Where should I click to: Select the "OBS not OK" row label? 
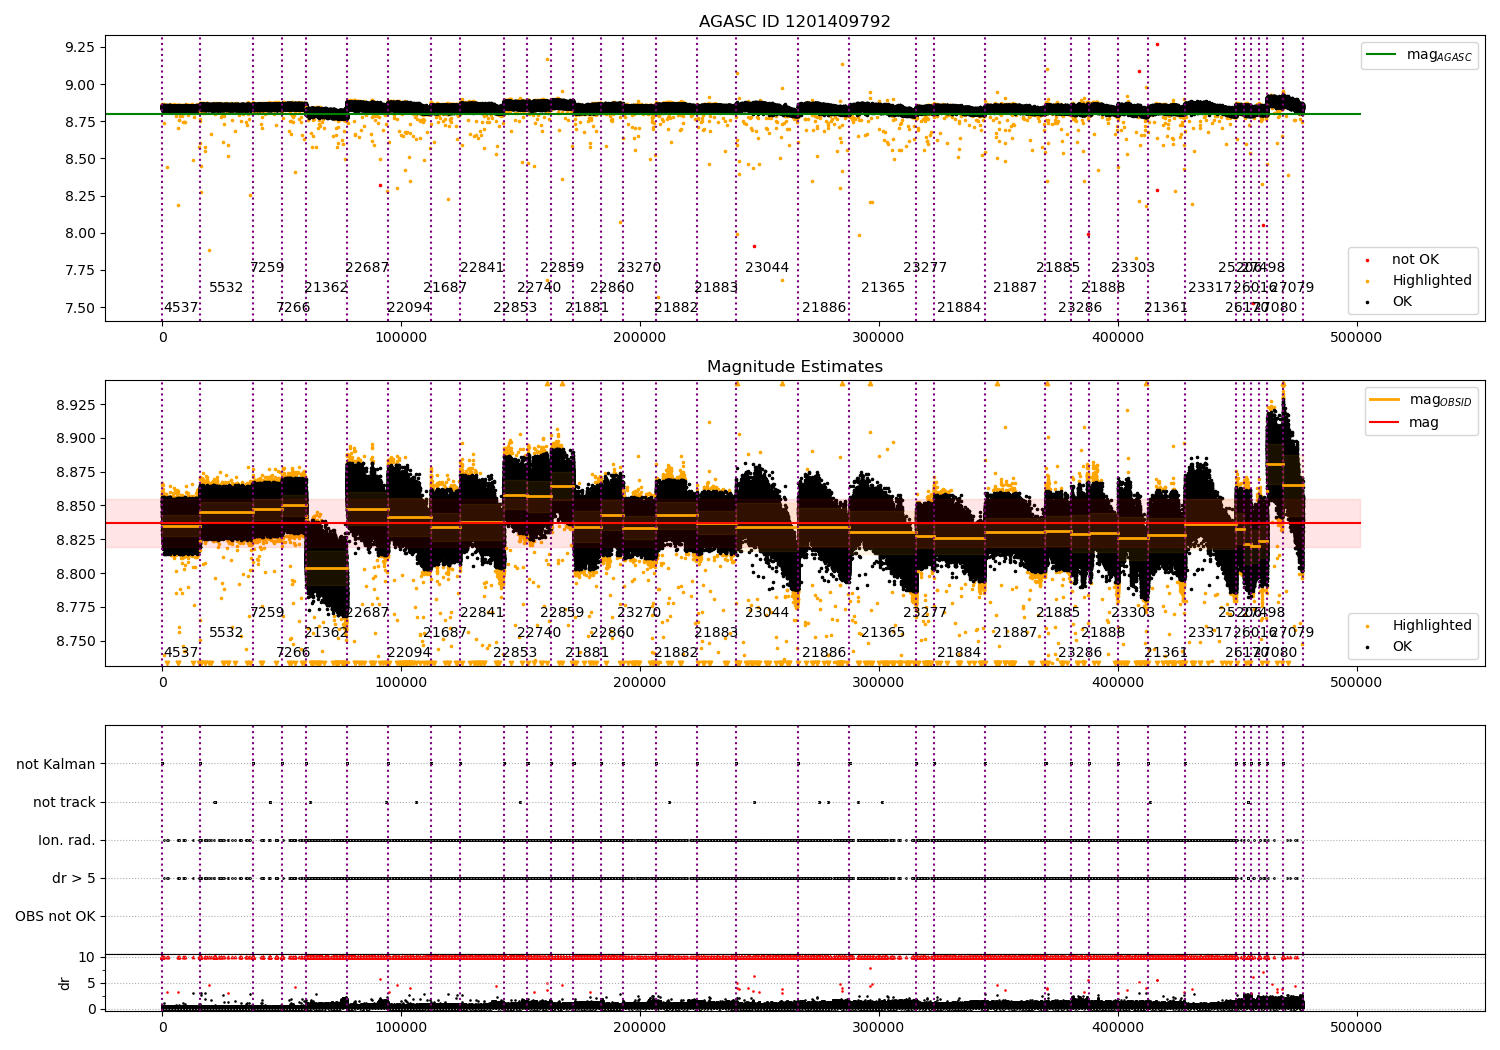pos(55,916)
